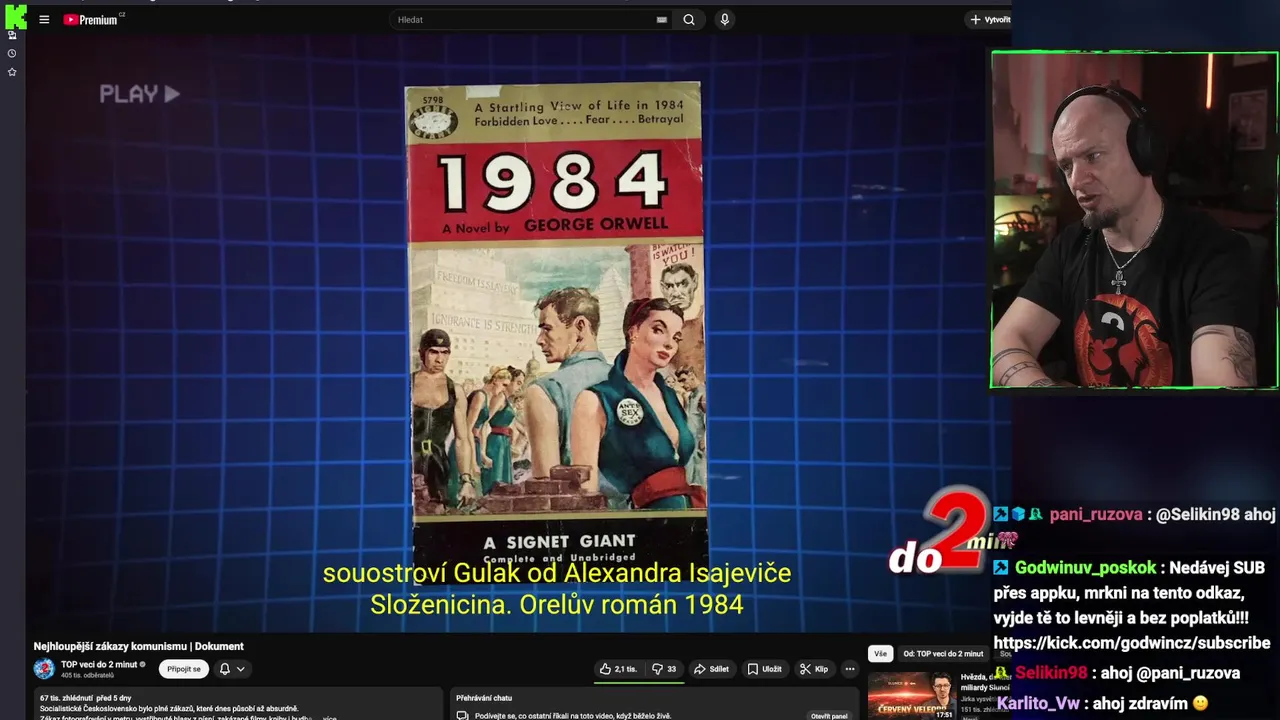Expand the video description with více
Screen dimensions: 1280x720
329,718
